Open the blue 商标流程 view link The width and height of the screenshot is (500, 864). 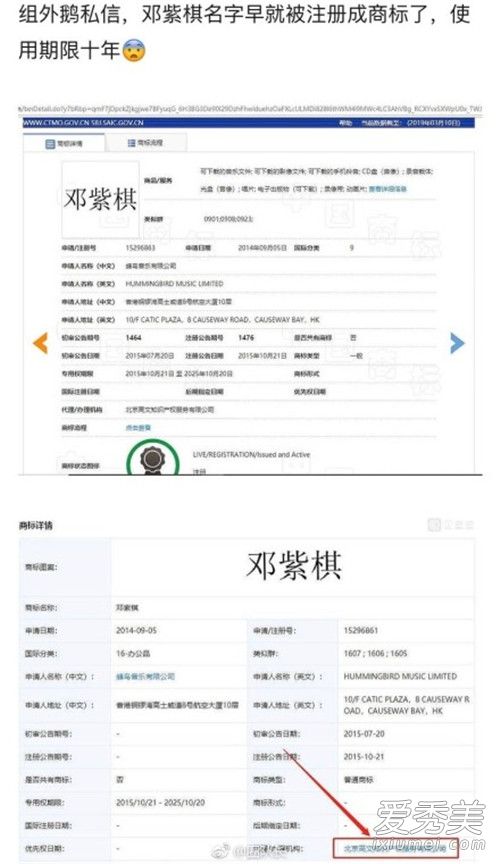(138, 428)
